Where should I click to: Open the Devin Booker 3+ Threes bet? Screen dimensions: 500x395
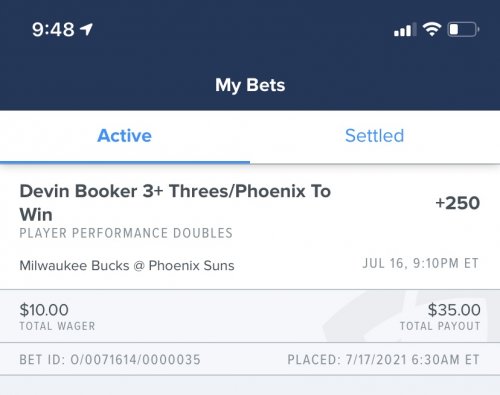175,203
